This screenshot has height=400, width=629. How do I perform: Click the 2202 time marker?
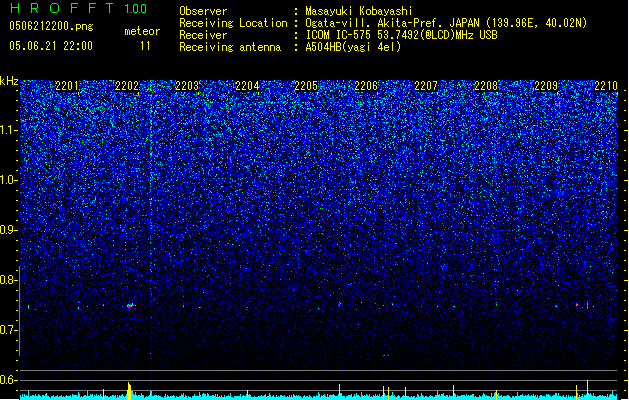tap(127, 86)
